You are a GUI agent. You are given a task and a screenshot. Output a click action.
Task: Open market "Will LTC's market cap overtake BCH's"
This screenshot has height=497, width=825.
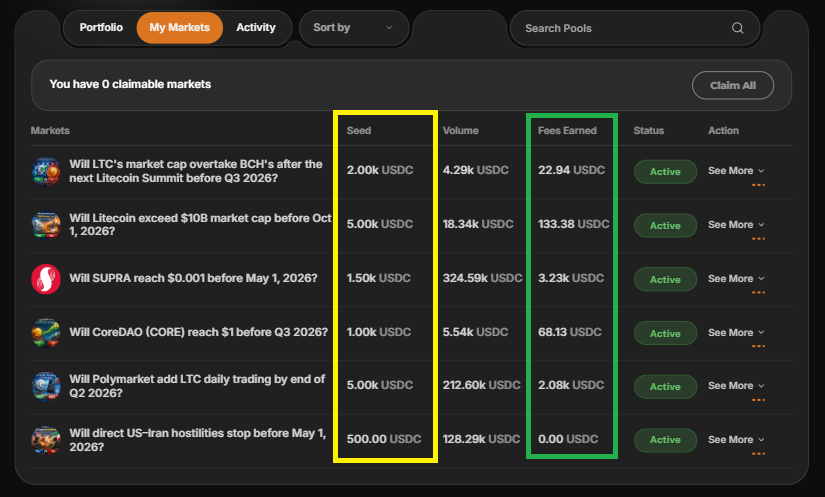196,171
